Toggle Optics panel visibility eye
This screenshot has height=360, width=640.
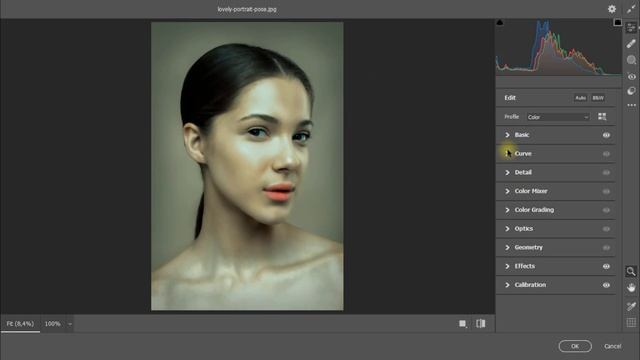[x=606, y=229]
